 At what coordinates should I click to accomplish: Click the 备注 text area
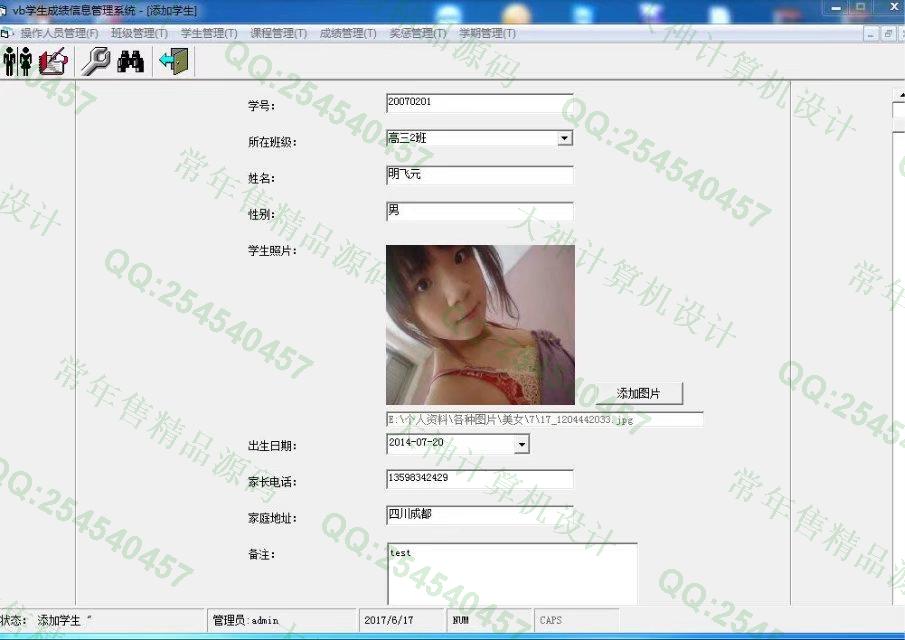tap(512, 574)
